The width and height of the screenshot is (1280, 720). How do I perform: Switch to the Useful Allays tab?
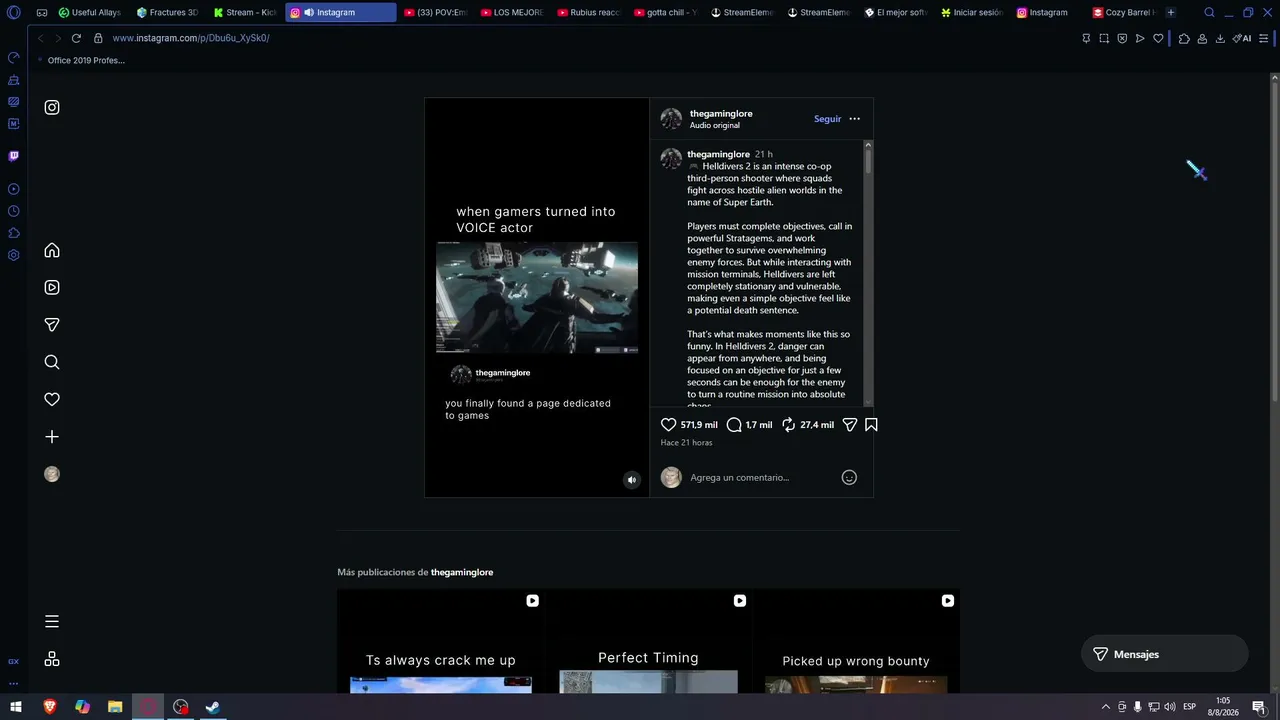(90, 13)
